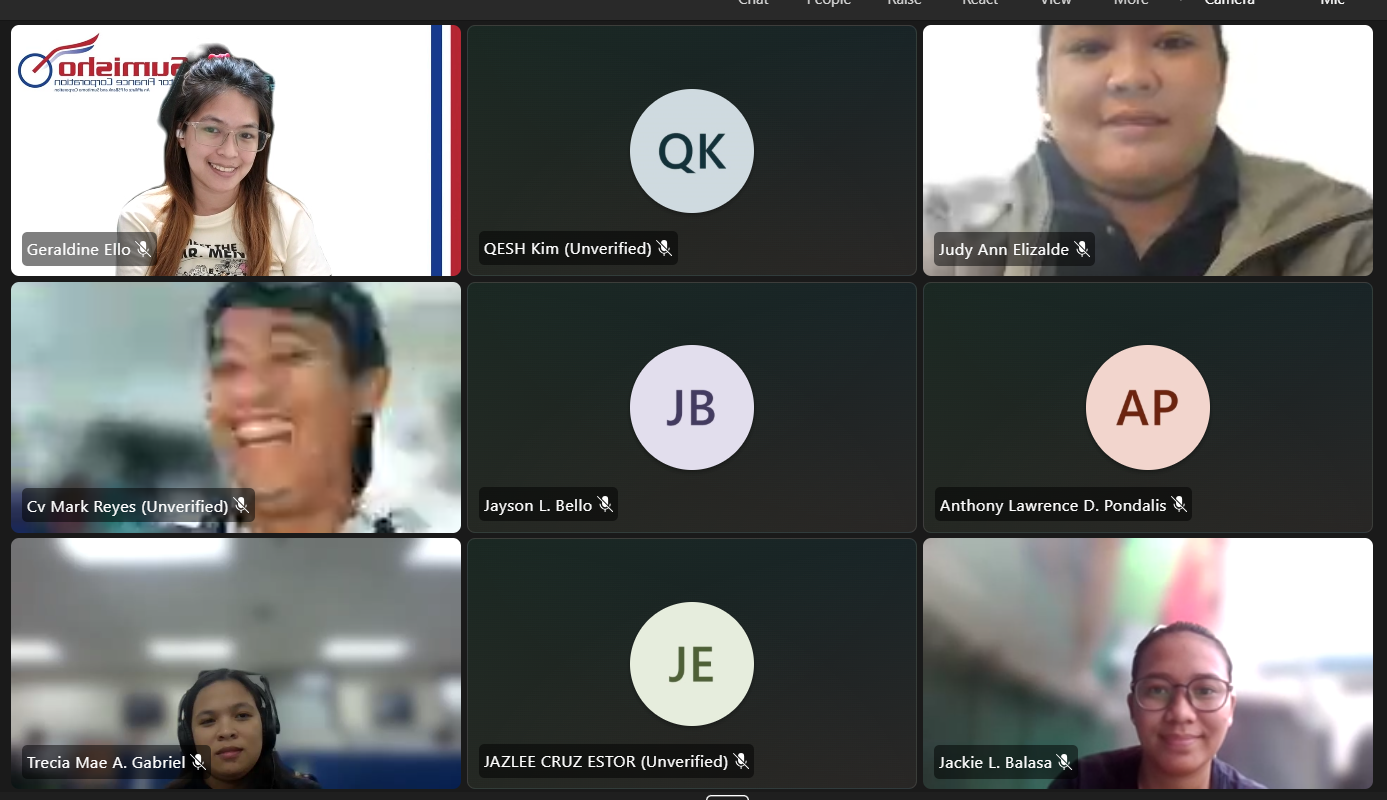Click muted mic icon beside Trecia Mae A. Gabriel
The width and height of the screenshot is (1387, 800).
tap(198, 762)
